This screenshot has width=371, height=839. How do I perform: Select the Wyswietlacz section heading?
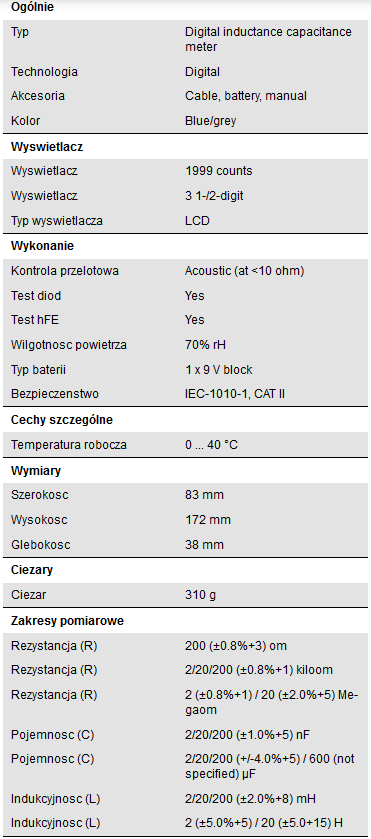click(47, 147)
